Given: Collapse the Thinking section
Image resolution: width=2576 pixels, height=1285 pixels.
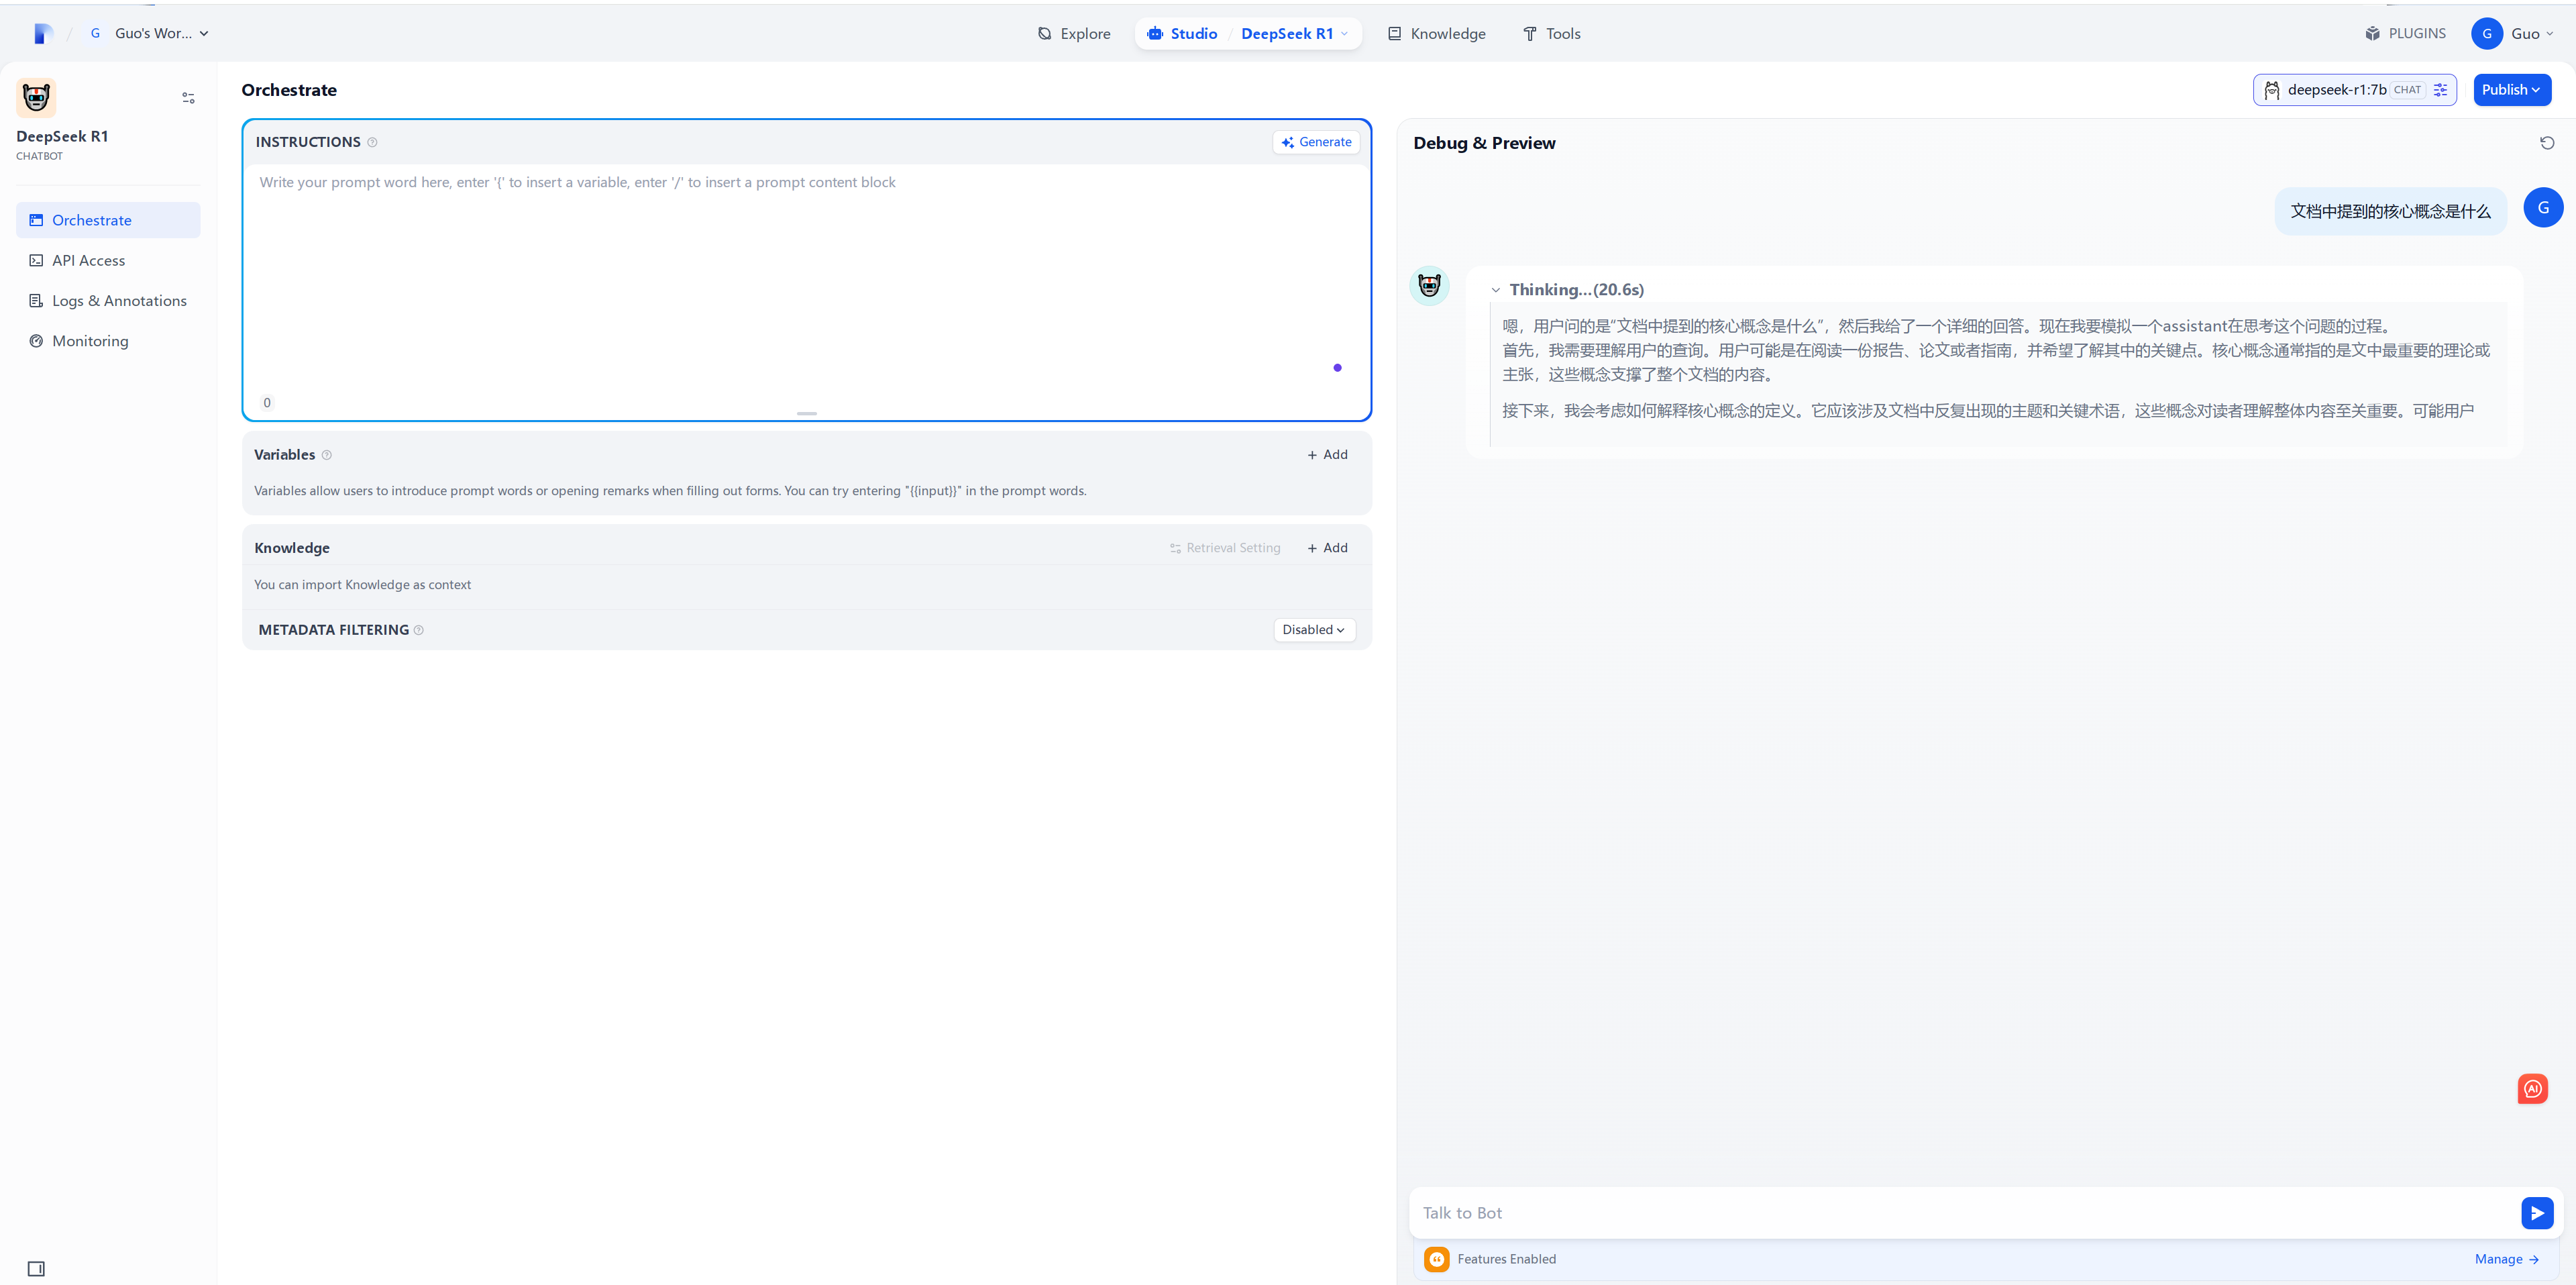Looking at the screenshot, I should [1495, 290].
